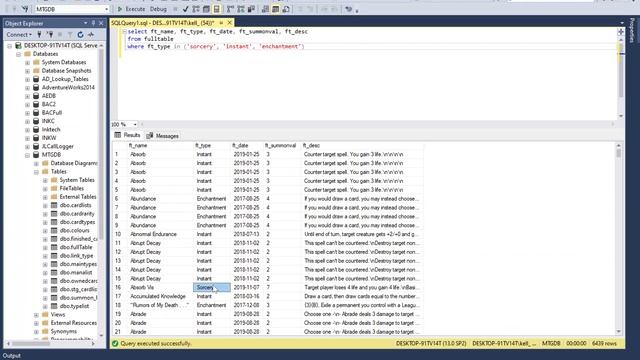Click Object Explorer filter funnel icon
The image size is (640, 360).
click(x=70, y=35)
